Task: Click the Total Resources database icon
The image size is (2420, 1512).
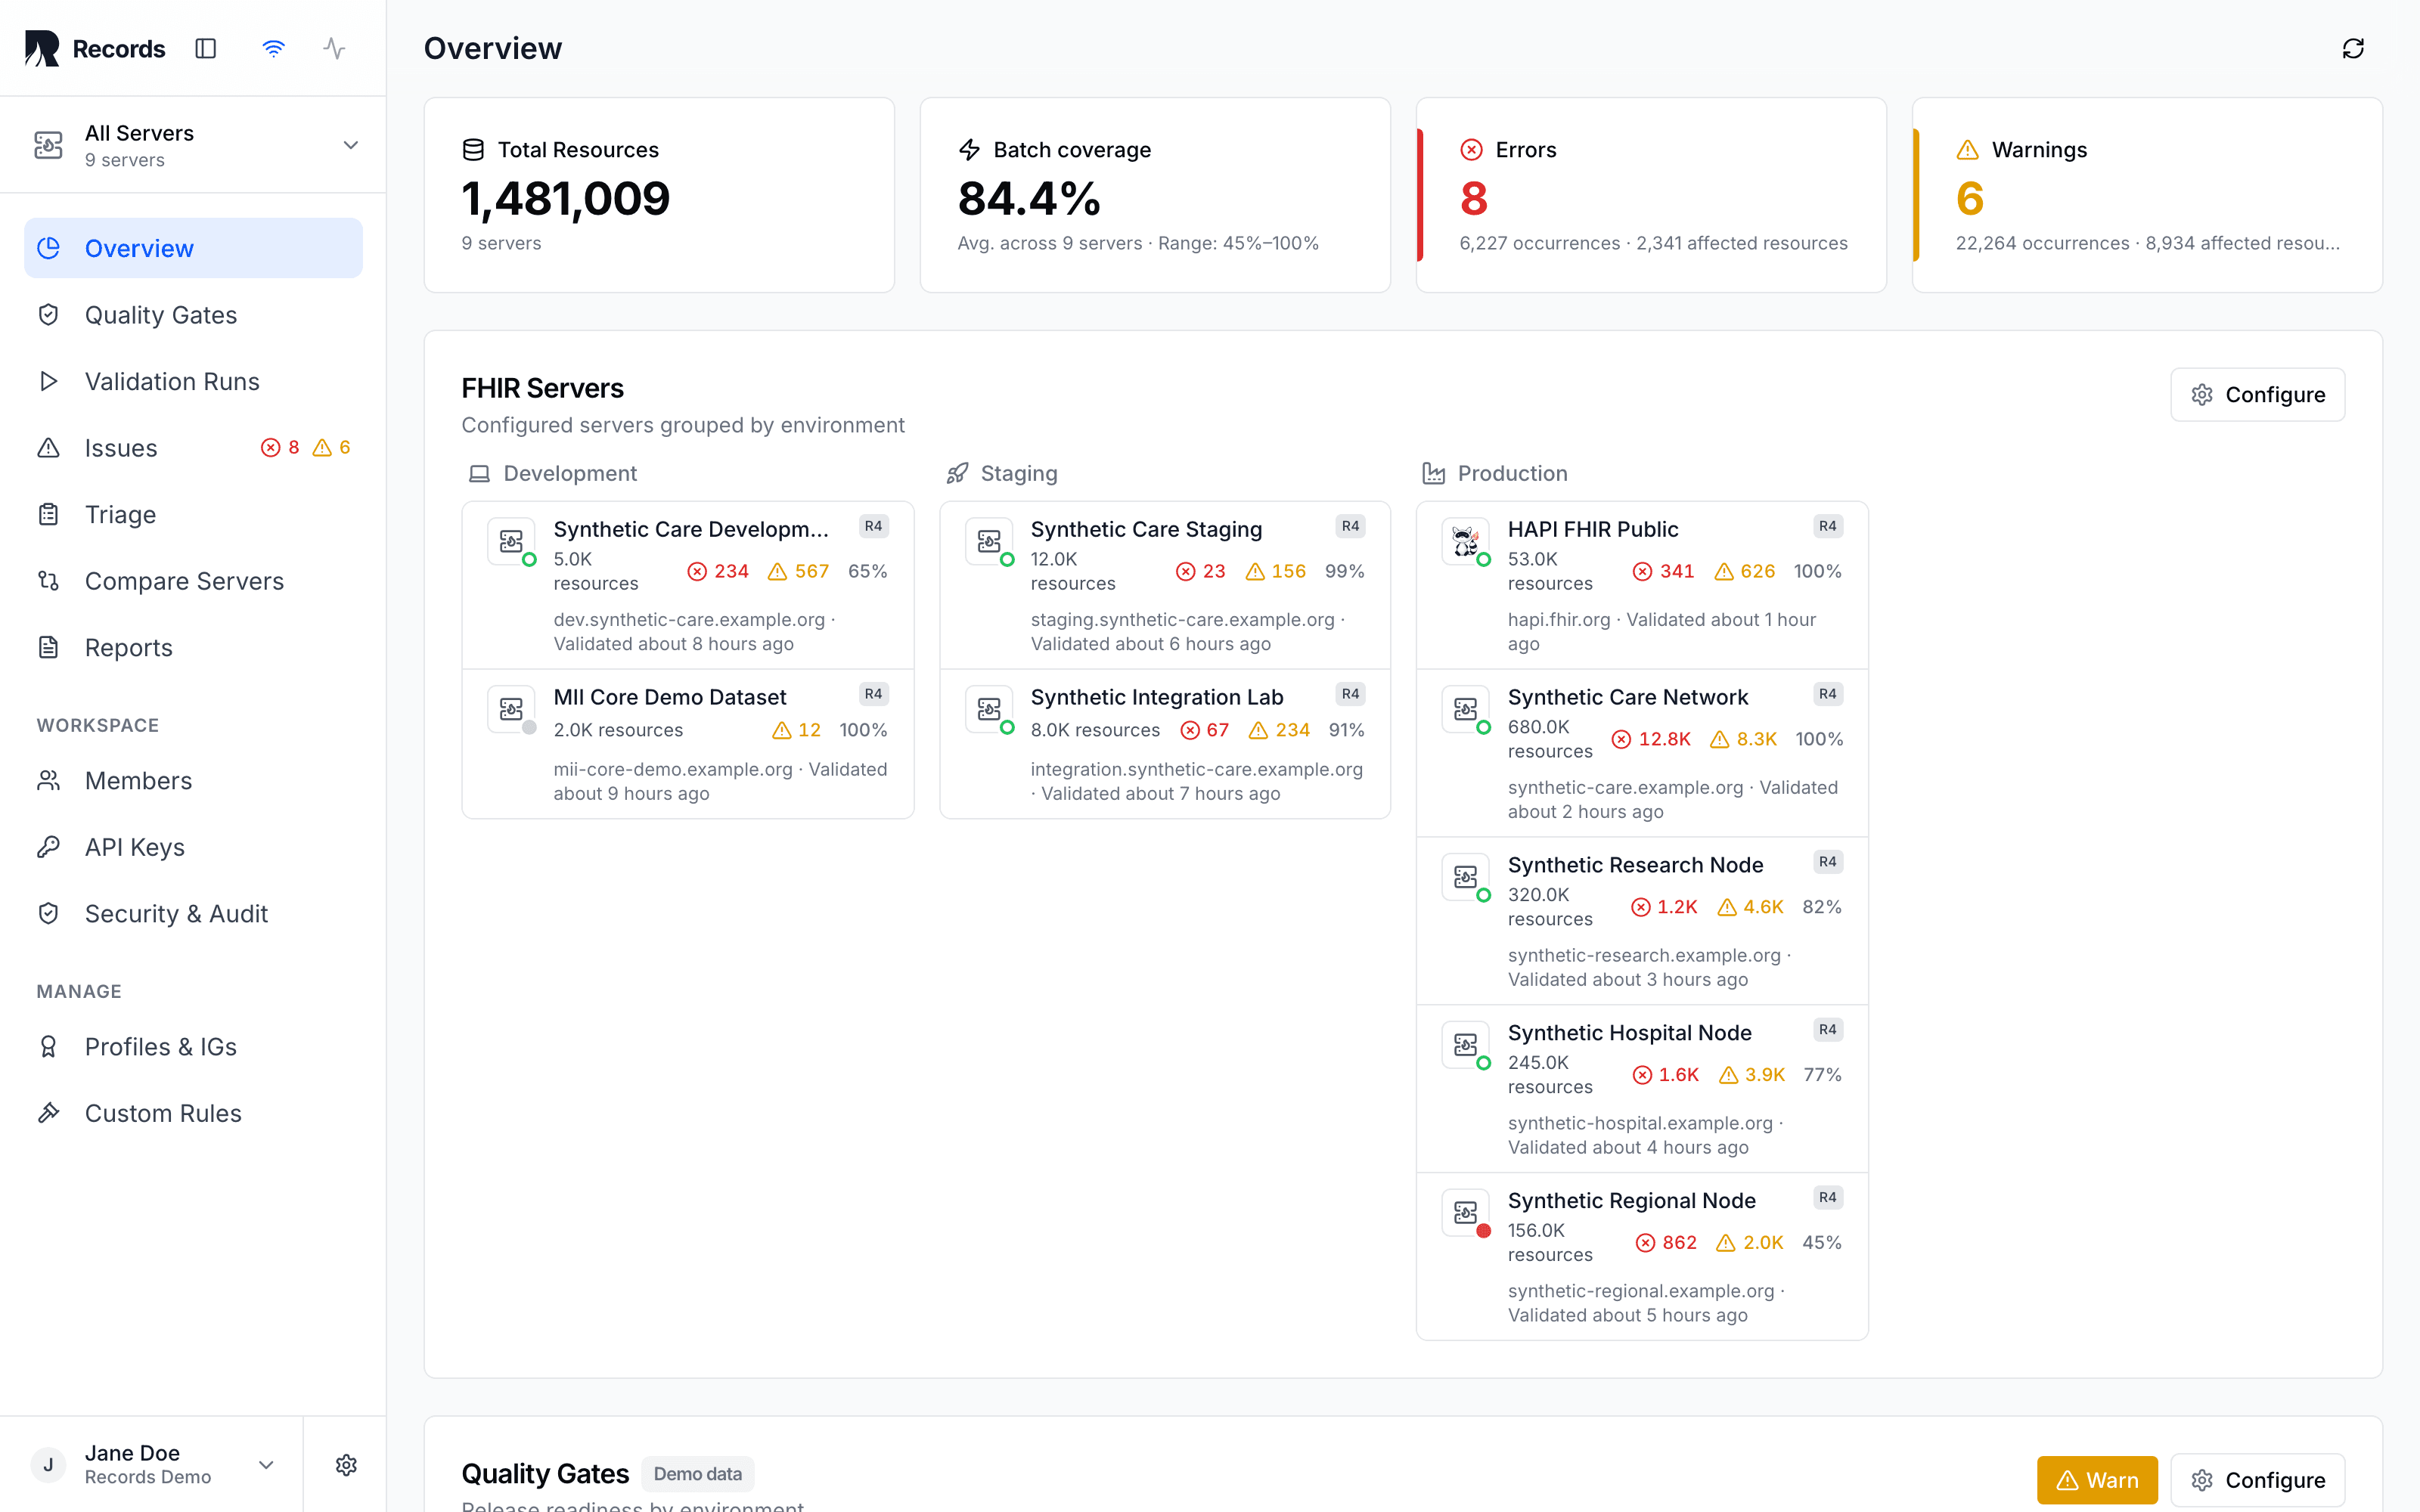Action: click(473, 150)
